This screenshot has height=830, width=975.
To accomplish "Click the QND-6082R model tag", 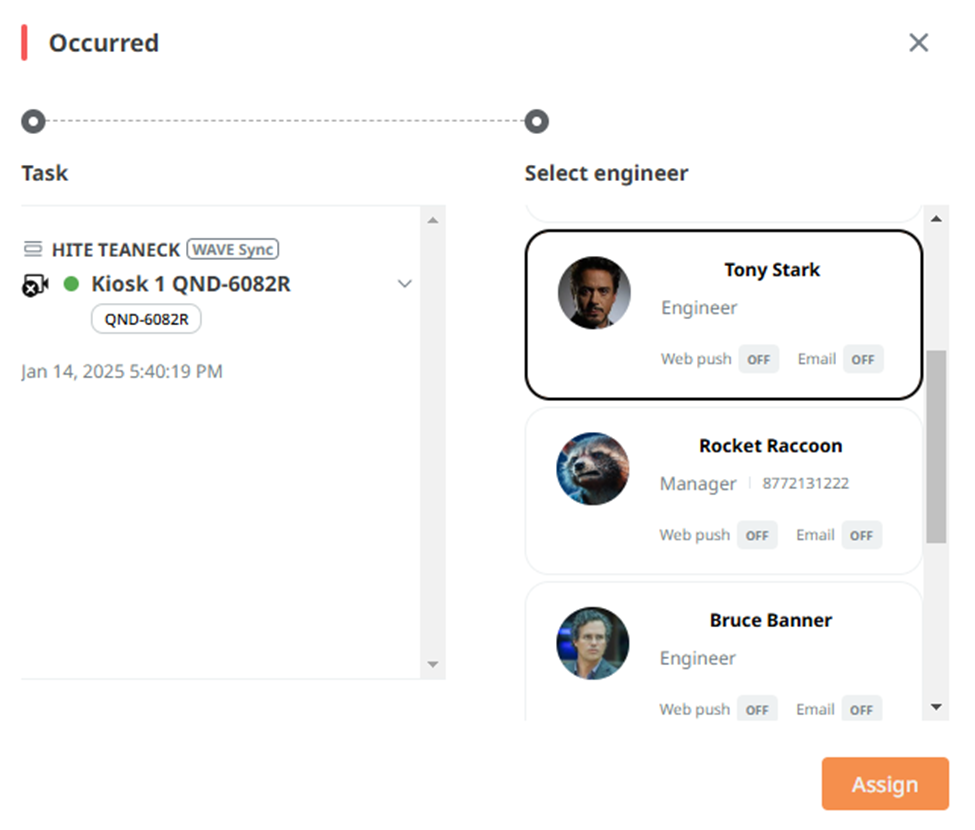I will click(x=146, y=319).
